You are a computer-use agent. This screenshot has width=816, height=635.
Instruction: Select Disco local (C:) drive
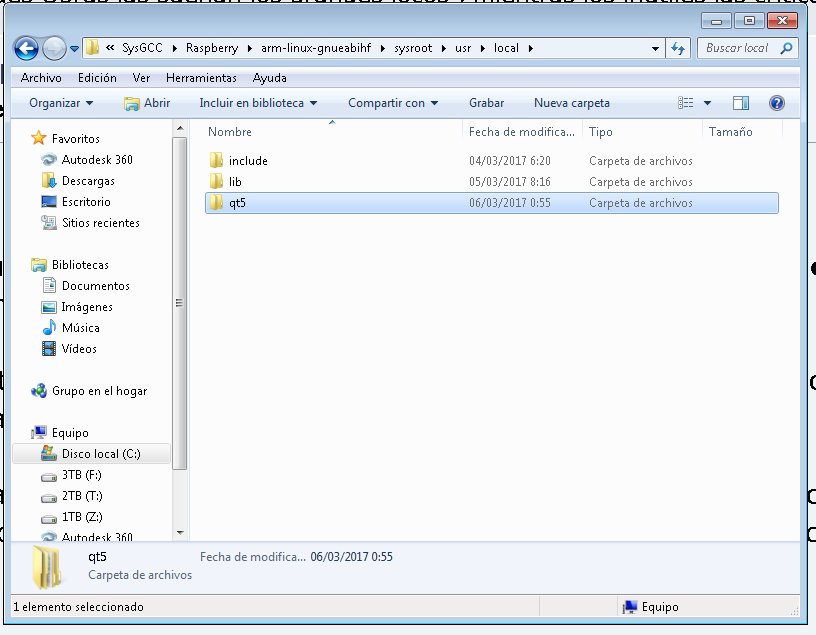[101, 453]
